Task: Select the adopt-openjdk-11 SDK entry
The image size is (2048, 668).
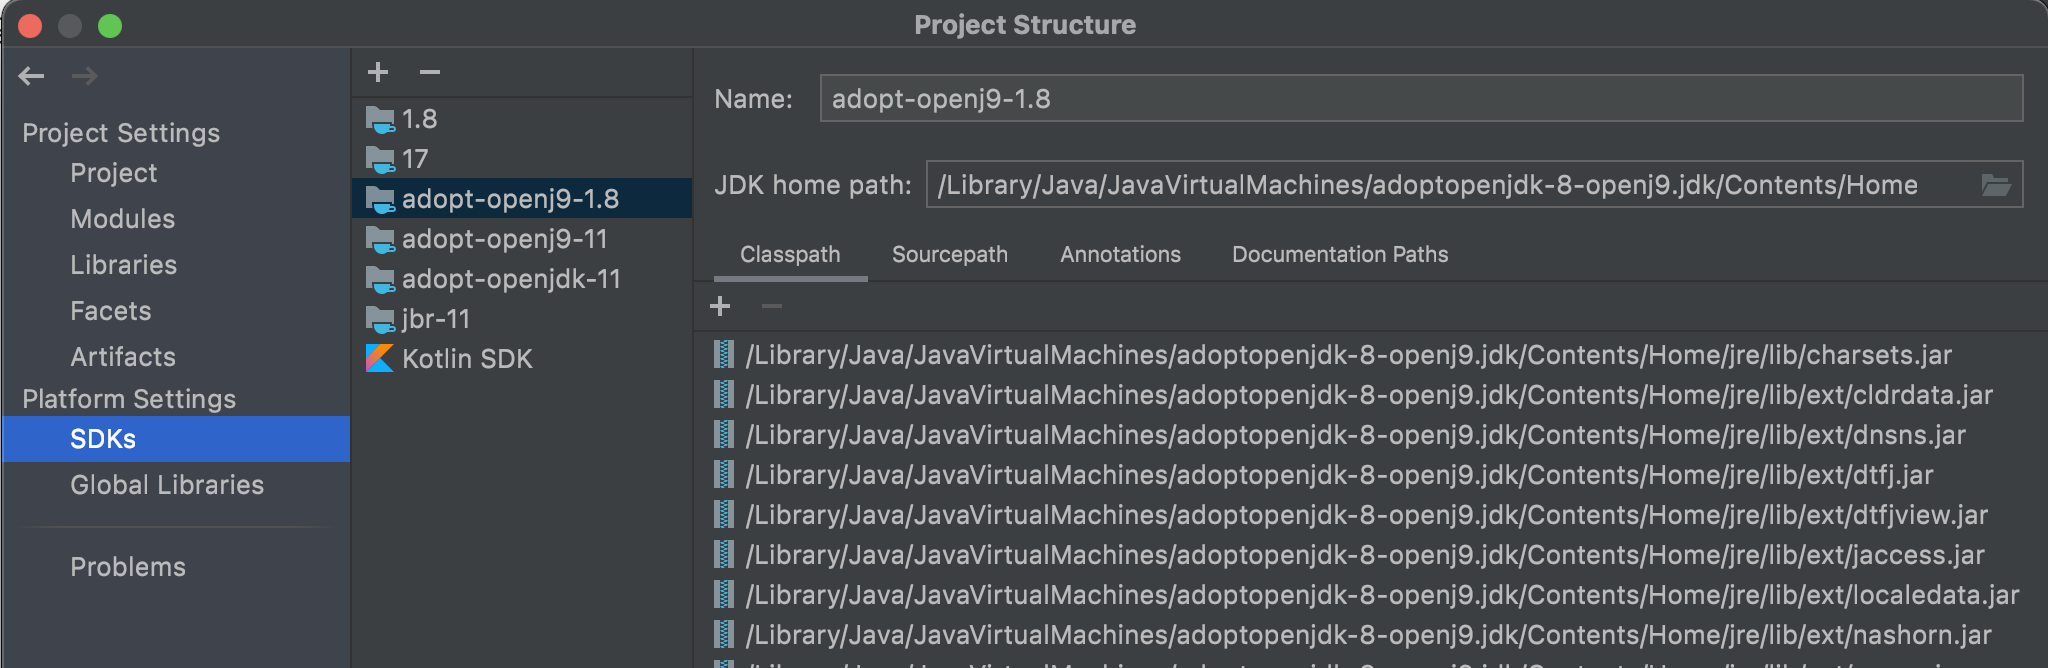Action: click(x=522, y=279)
